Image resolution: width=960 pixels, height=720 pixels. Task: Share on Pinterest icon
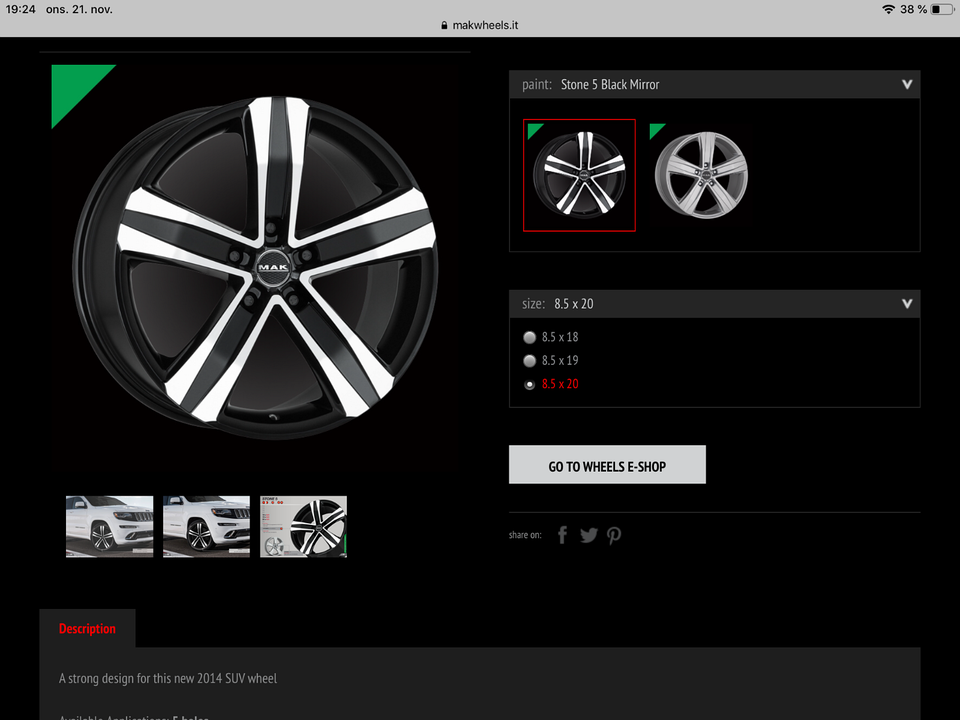[x=614, y=535]
